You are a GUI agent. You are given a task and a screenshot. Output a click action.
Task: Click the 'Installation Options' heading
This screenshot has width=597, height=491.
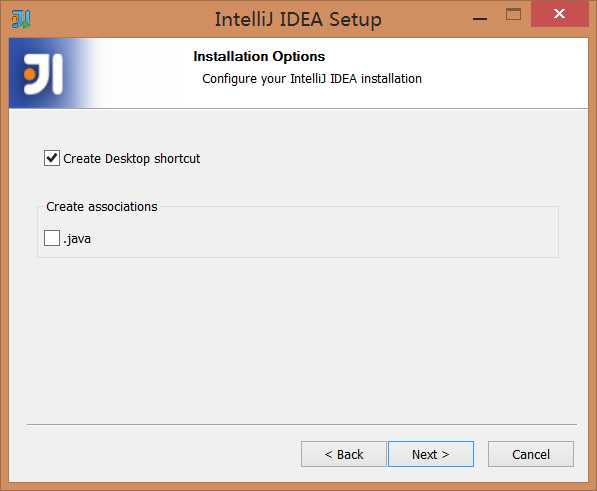[259, 56]
